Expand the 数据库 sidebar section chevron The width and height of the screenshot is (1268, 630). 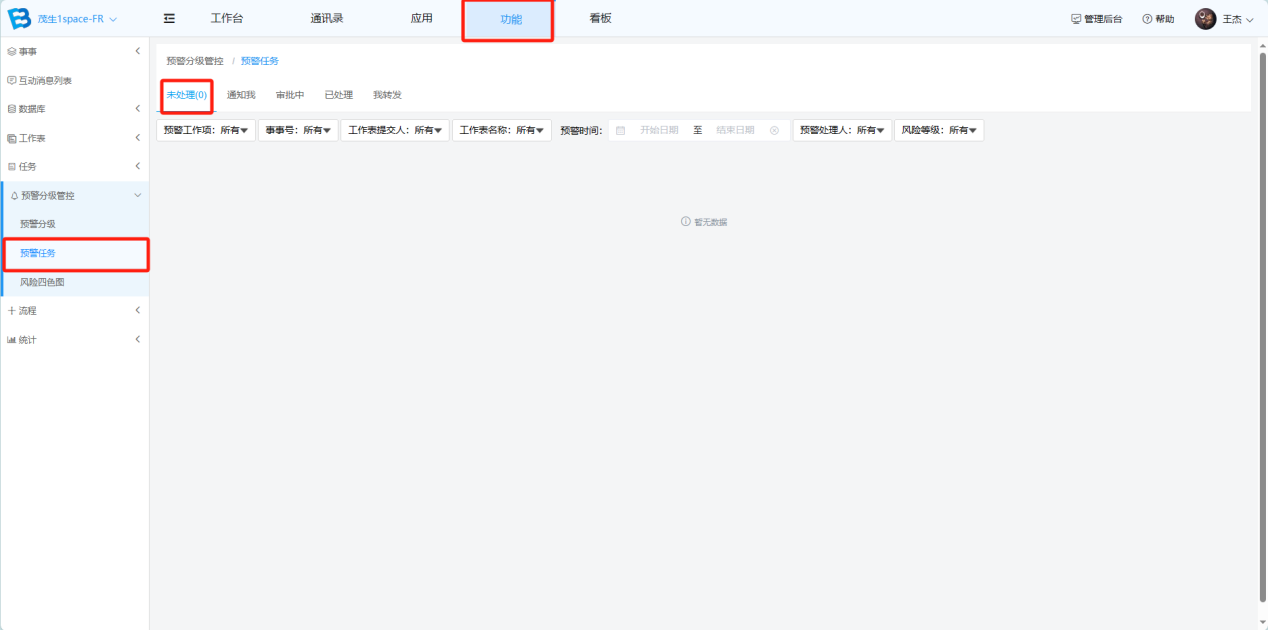point(137,109)
